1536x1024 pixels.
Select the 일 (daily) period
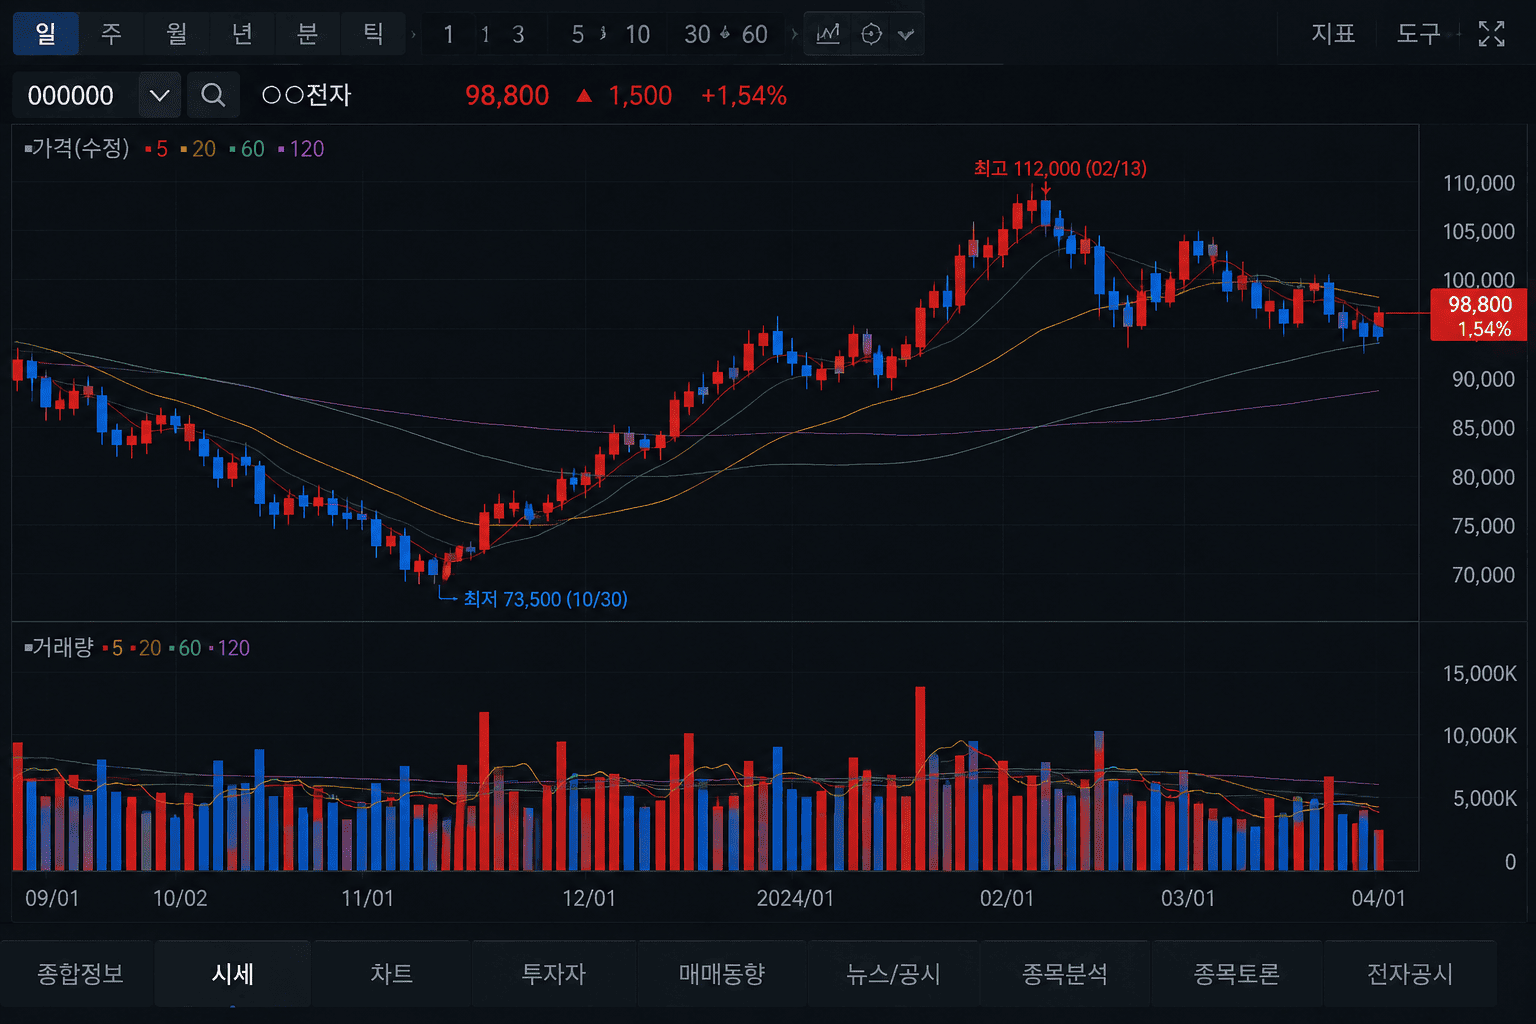46,34
